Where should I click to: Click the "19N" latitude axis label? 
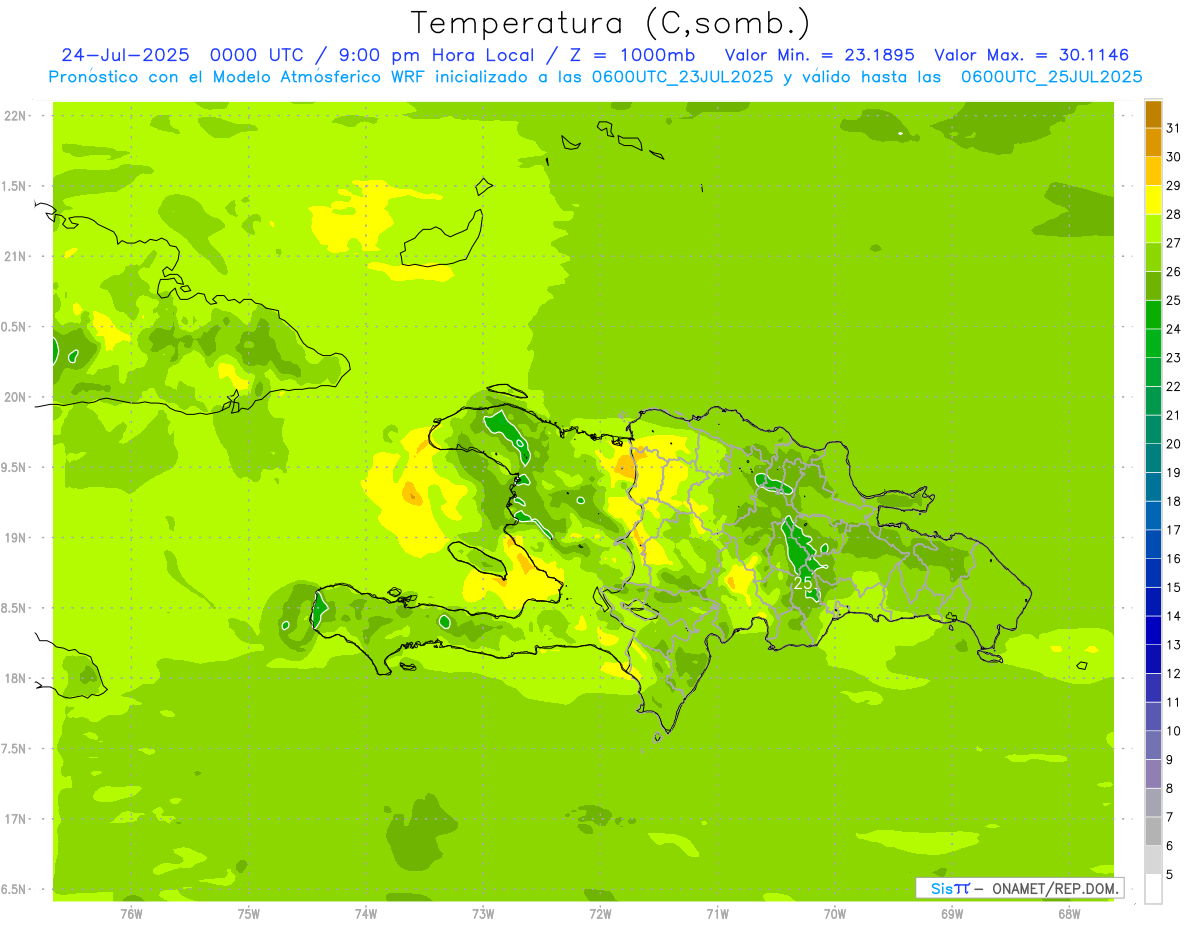pyautogui.click(x=15, y=537)
